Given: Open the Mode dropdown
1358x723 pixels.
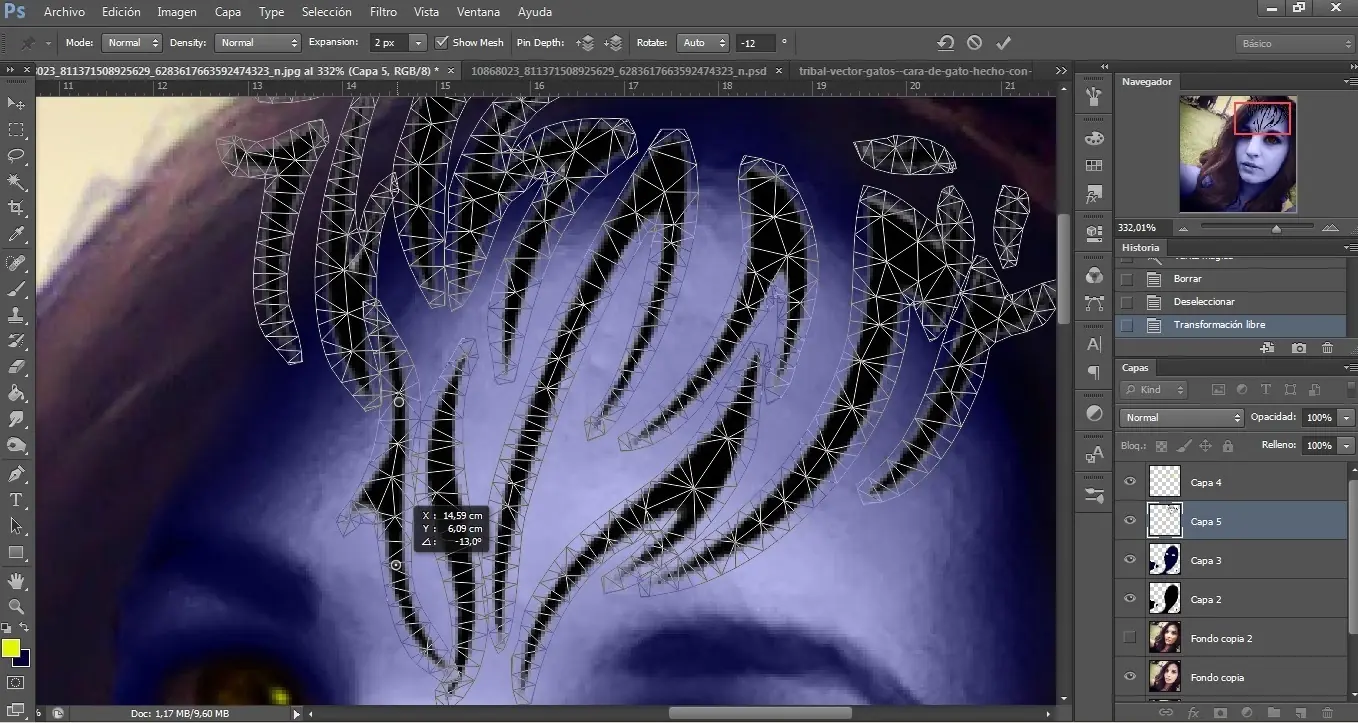Looking at the screenshot, I should [x=131, y=43].
